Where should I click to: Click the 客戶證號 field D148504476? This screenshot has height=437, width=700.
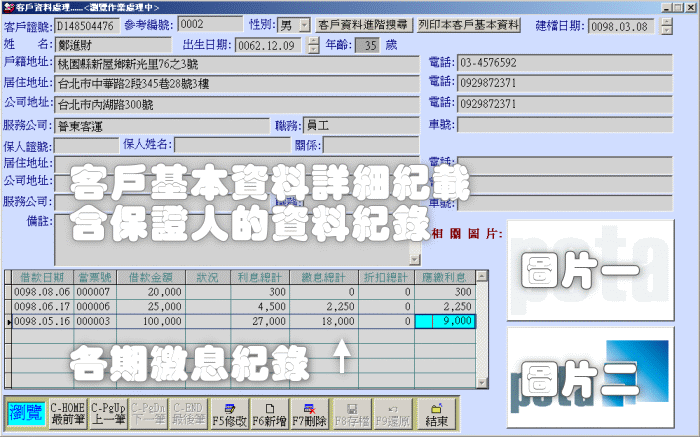[x=87, y=26]
